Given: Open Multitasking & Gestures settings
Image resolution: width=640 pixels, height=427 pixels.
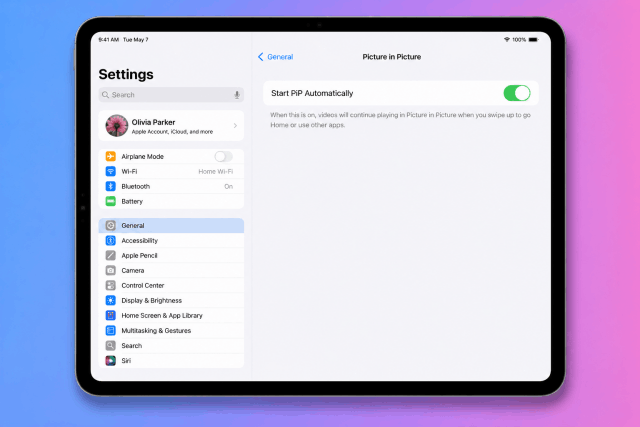Looking at the screenshot, I should click(x=171, y=331).
